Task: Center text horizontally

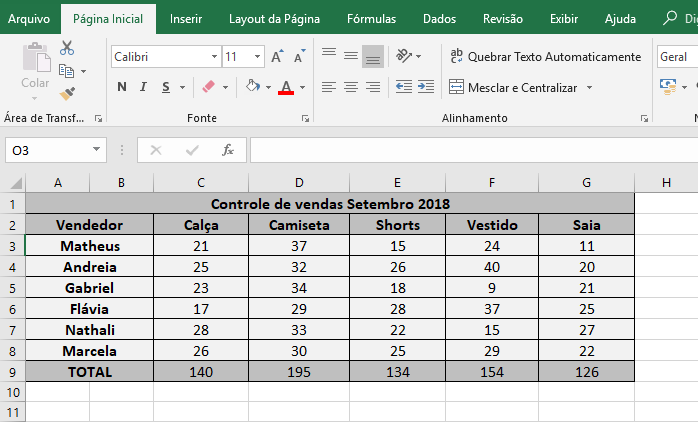Action: click(x=351, y=87)
